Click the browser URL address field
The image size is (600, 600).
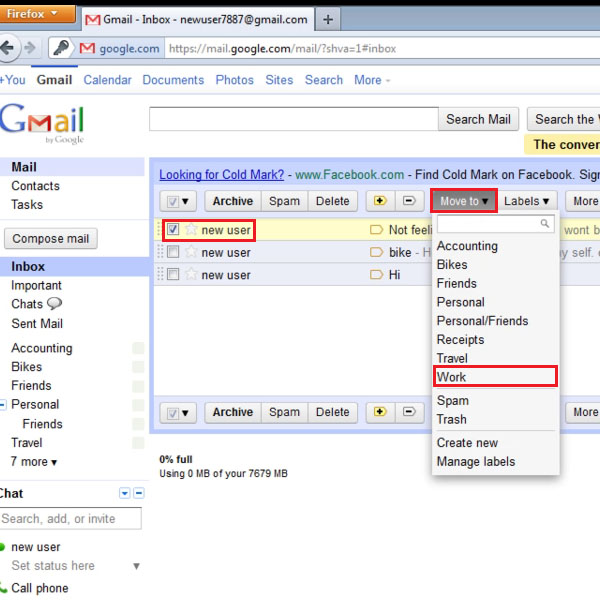tap(383, 49)
